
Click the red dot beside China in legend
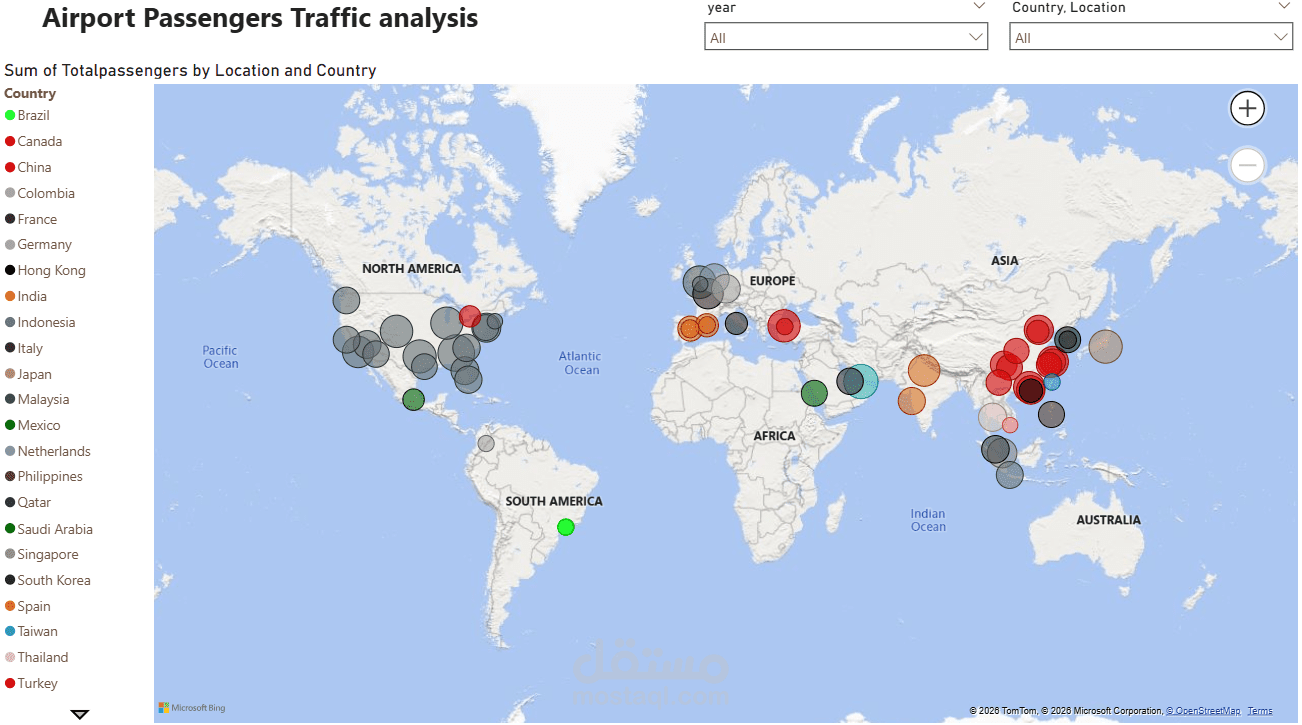click(x=8, y=167)
